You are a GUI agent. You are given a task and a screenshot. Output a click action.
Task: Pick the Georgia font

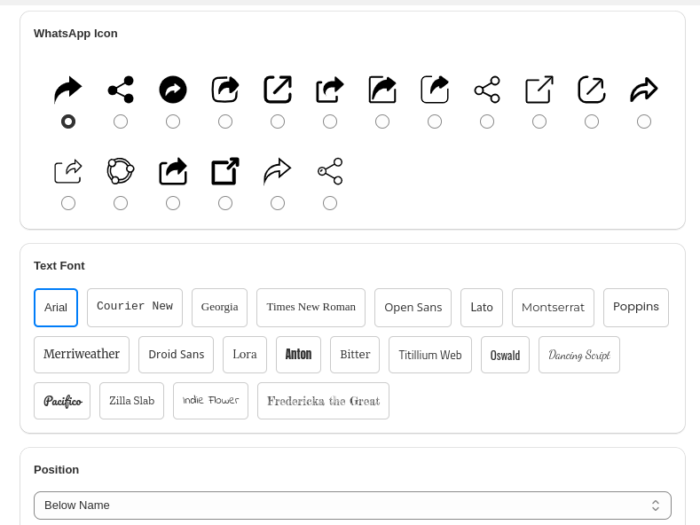[220, 308]
